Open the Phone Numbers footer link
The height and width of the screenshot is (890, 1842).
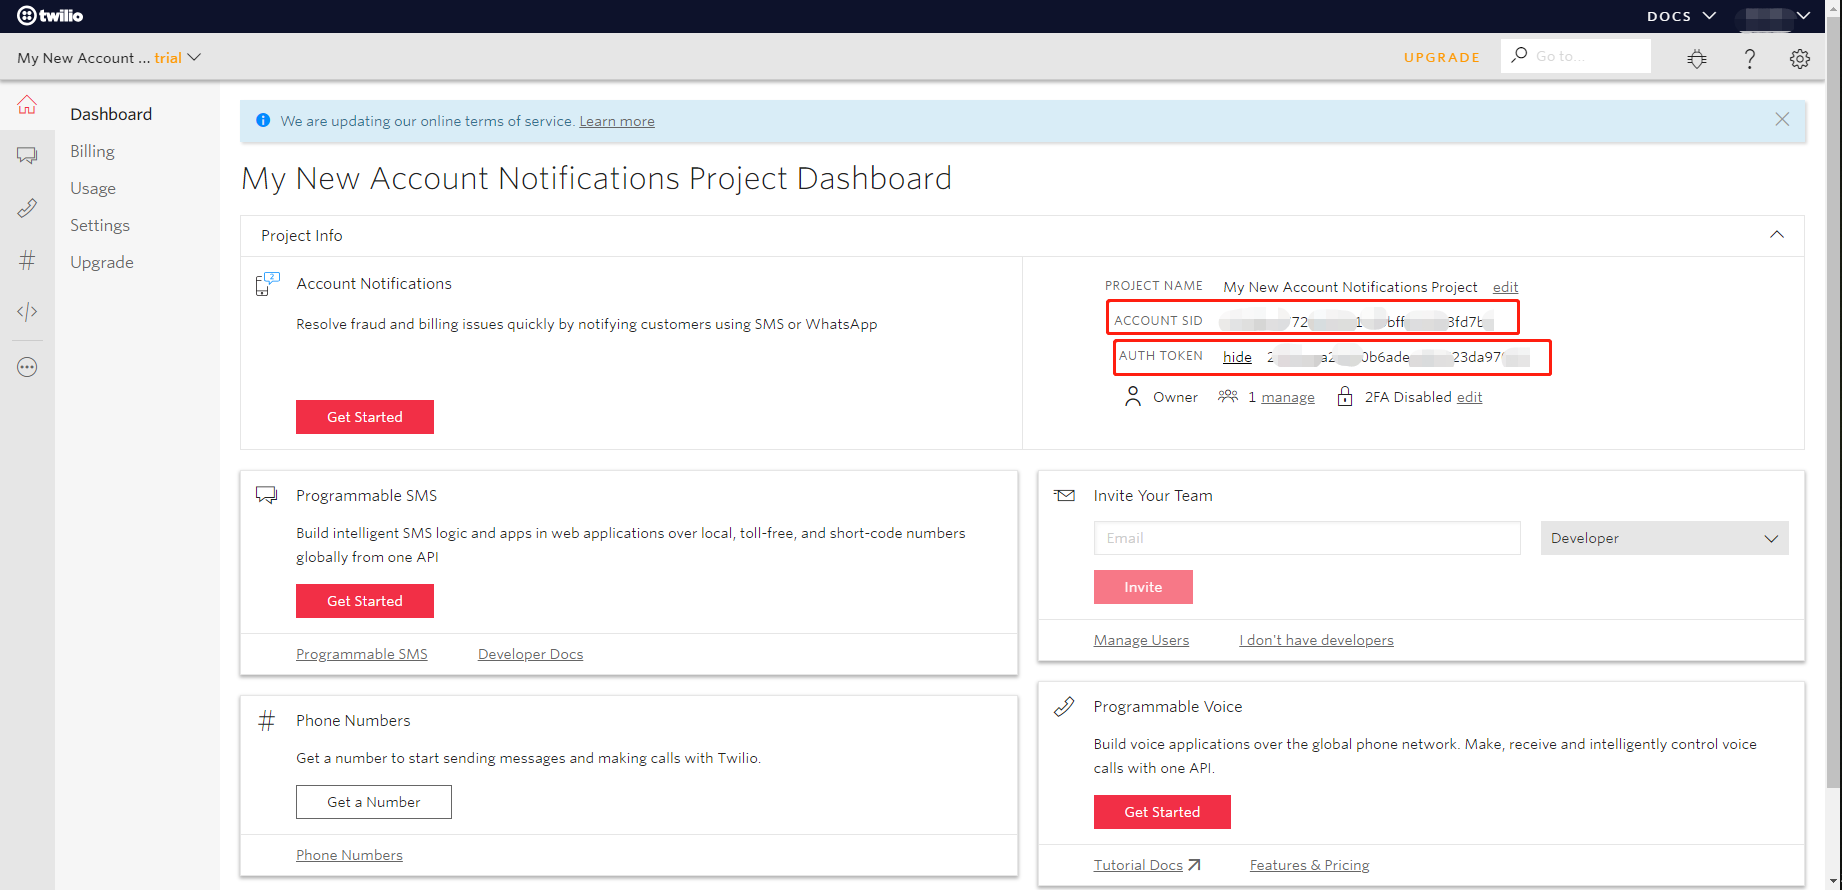pos(349,855)
